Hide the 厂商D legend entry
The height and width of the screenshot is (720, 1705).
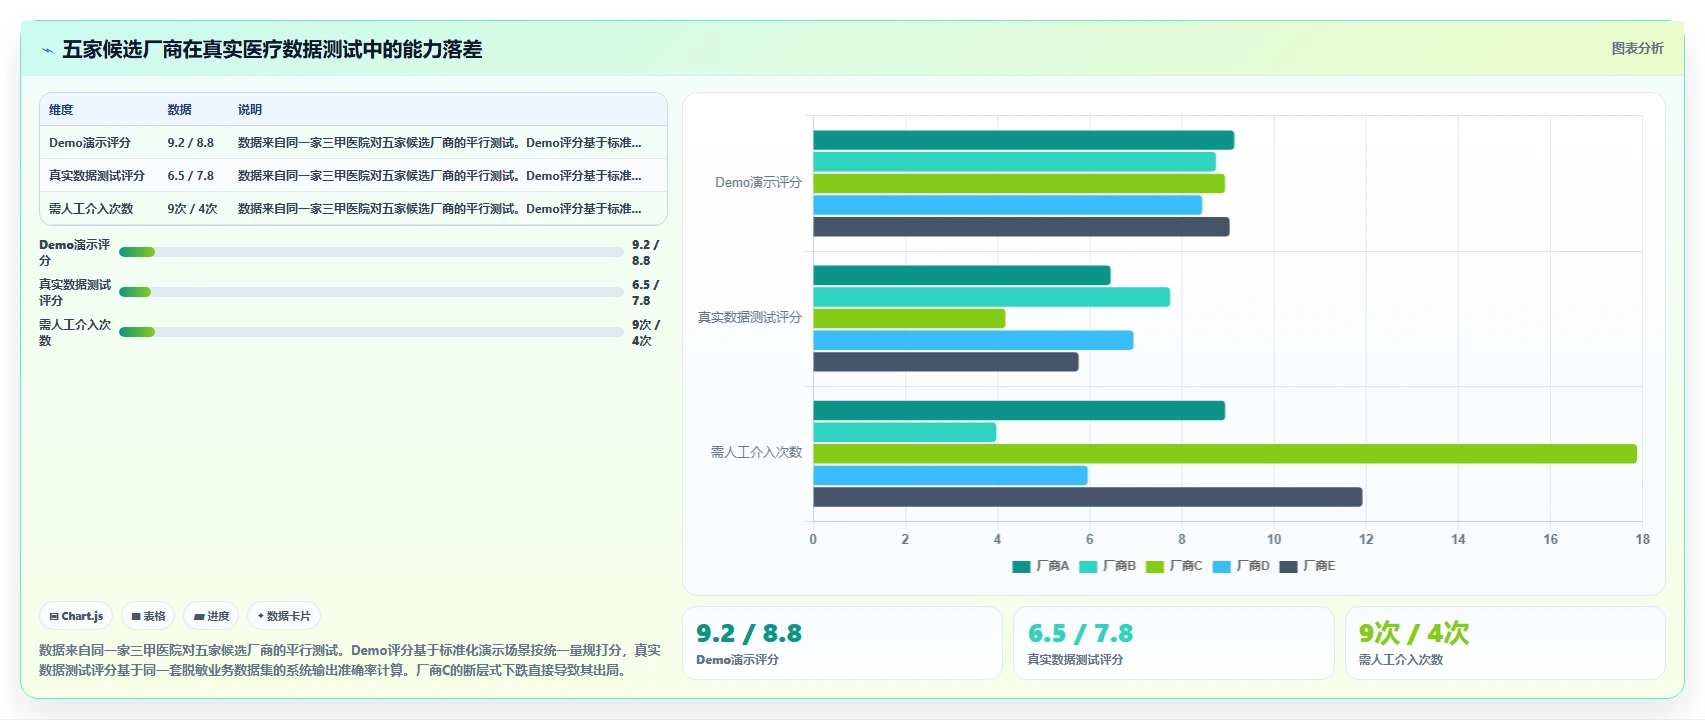click(x=1241, y=566)
